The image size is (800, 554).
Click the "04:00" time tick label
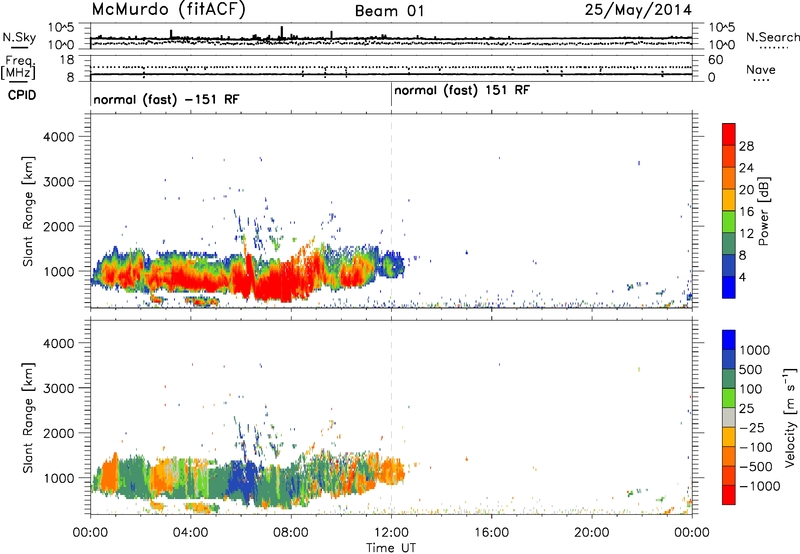[x=191, y=533]
